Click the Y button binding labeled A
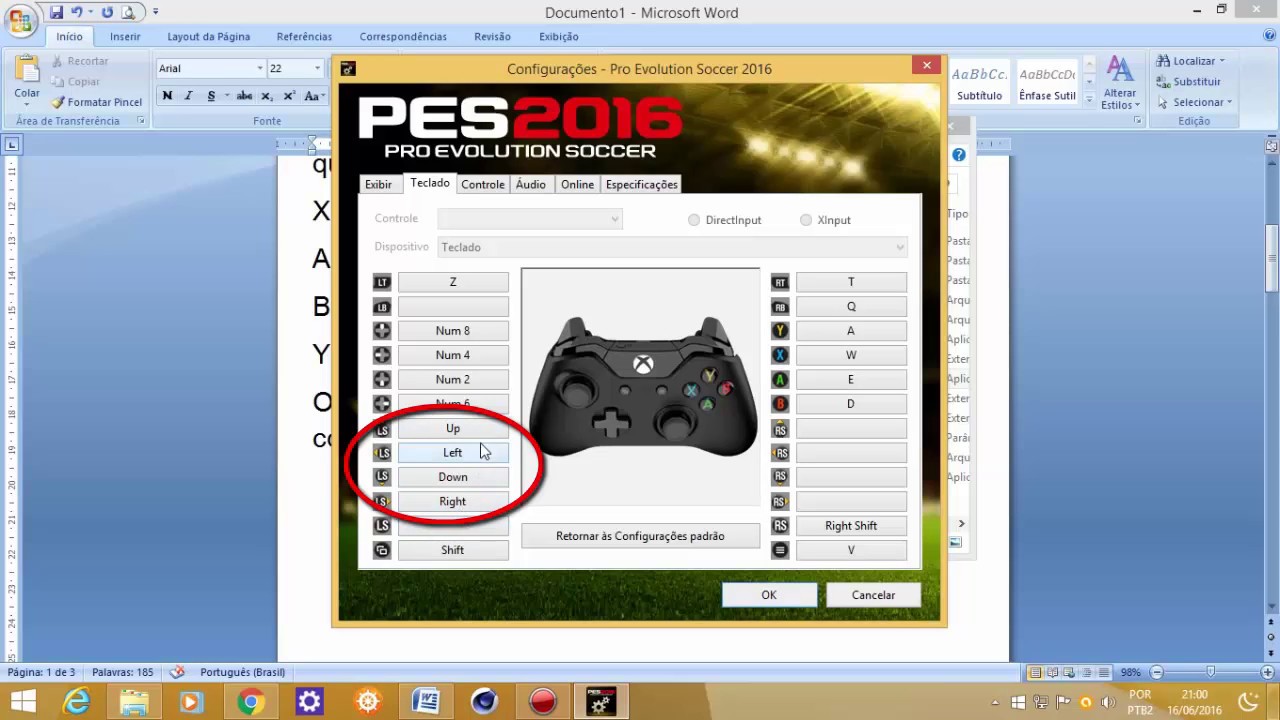The height and width of the screenshot is (720, 1280). [x=851, y=331]
